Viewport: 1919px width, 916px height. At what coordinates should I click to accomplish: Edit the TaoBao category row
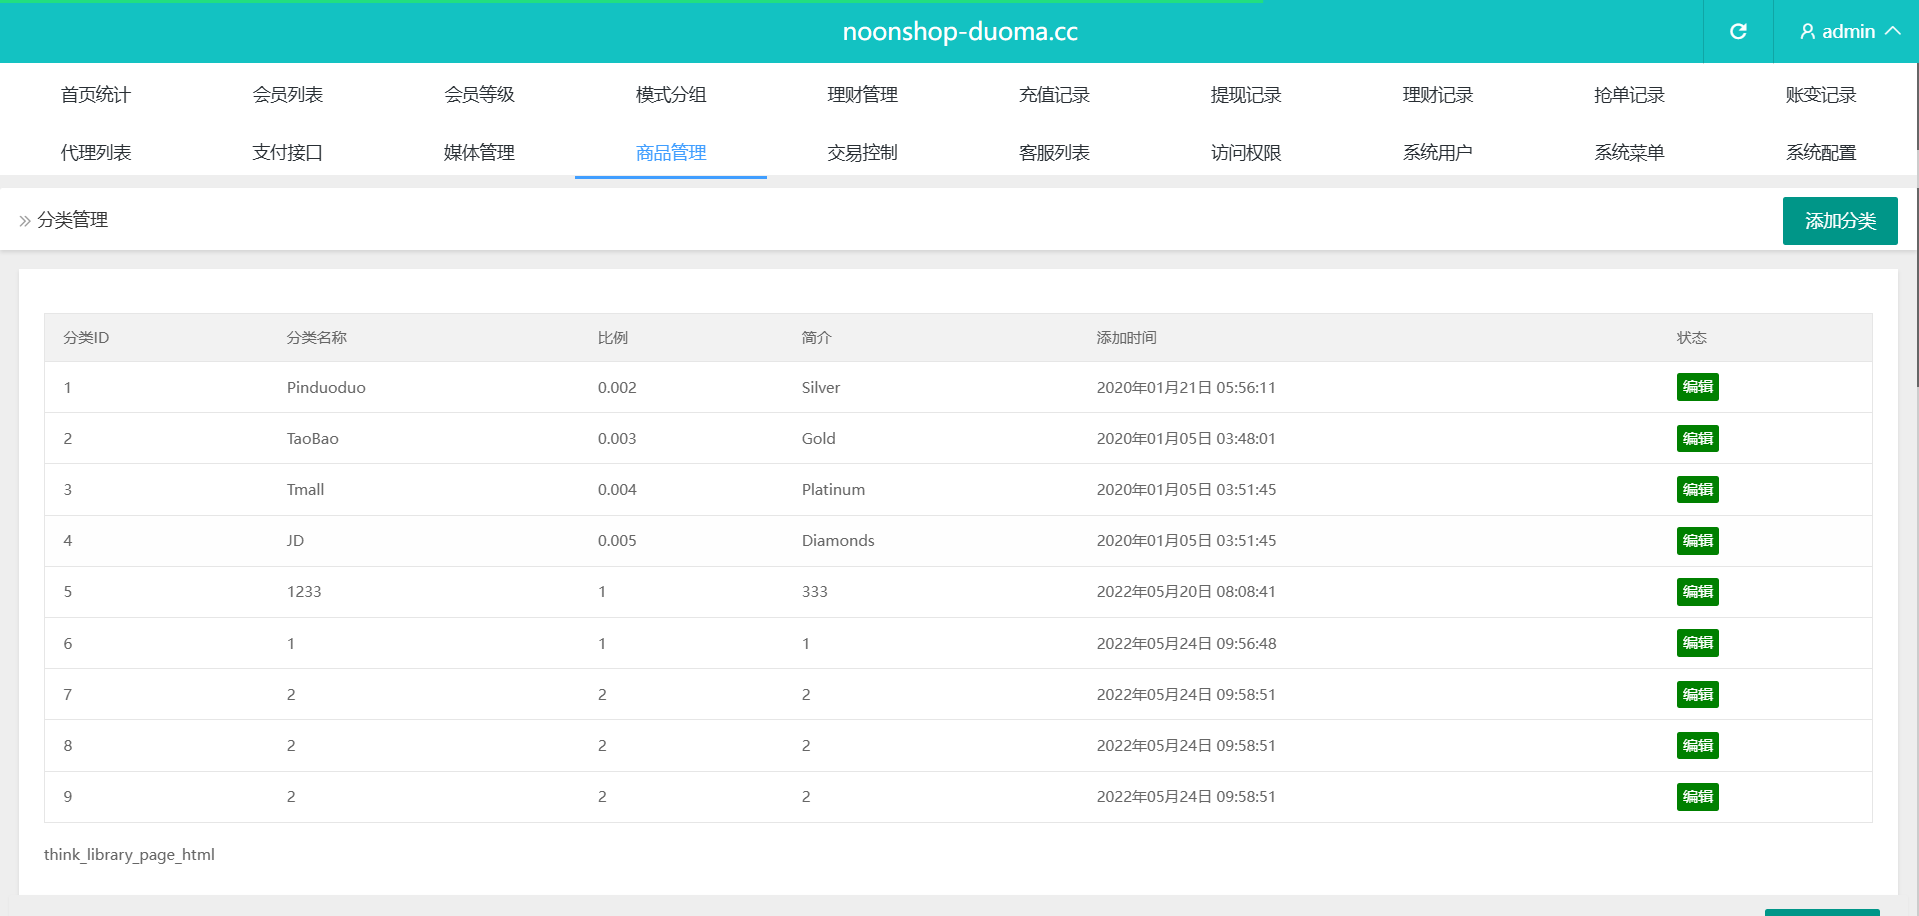click(x=1697, y=439)
